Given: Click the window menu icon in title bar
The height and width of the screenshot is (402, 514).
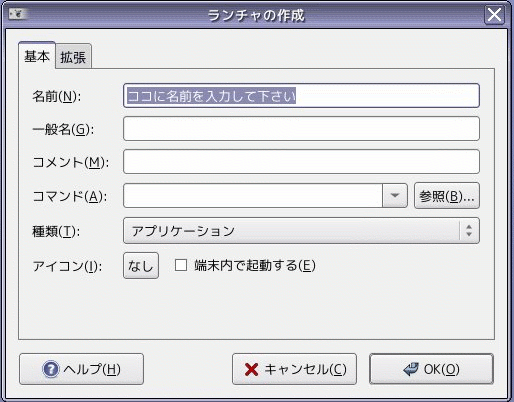Looking at the screenshot, I should tap(17, 14).
